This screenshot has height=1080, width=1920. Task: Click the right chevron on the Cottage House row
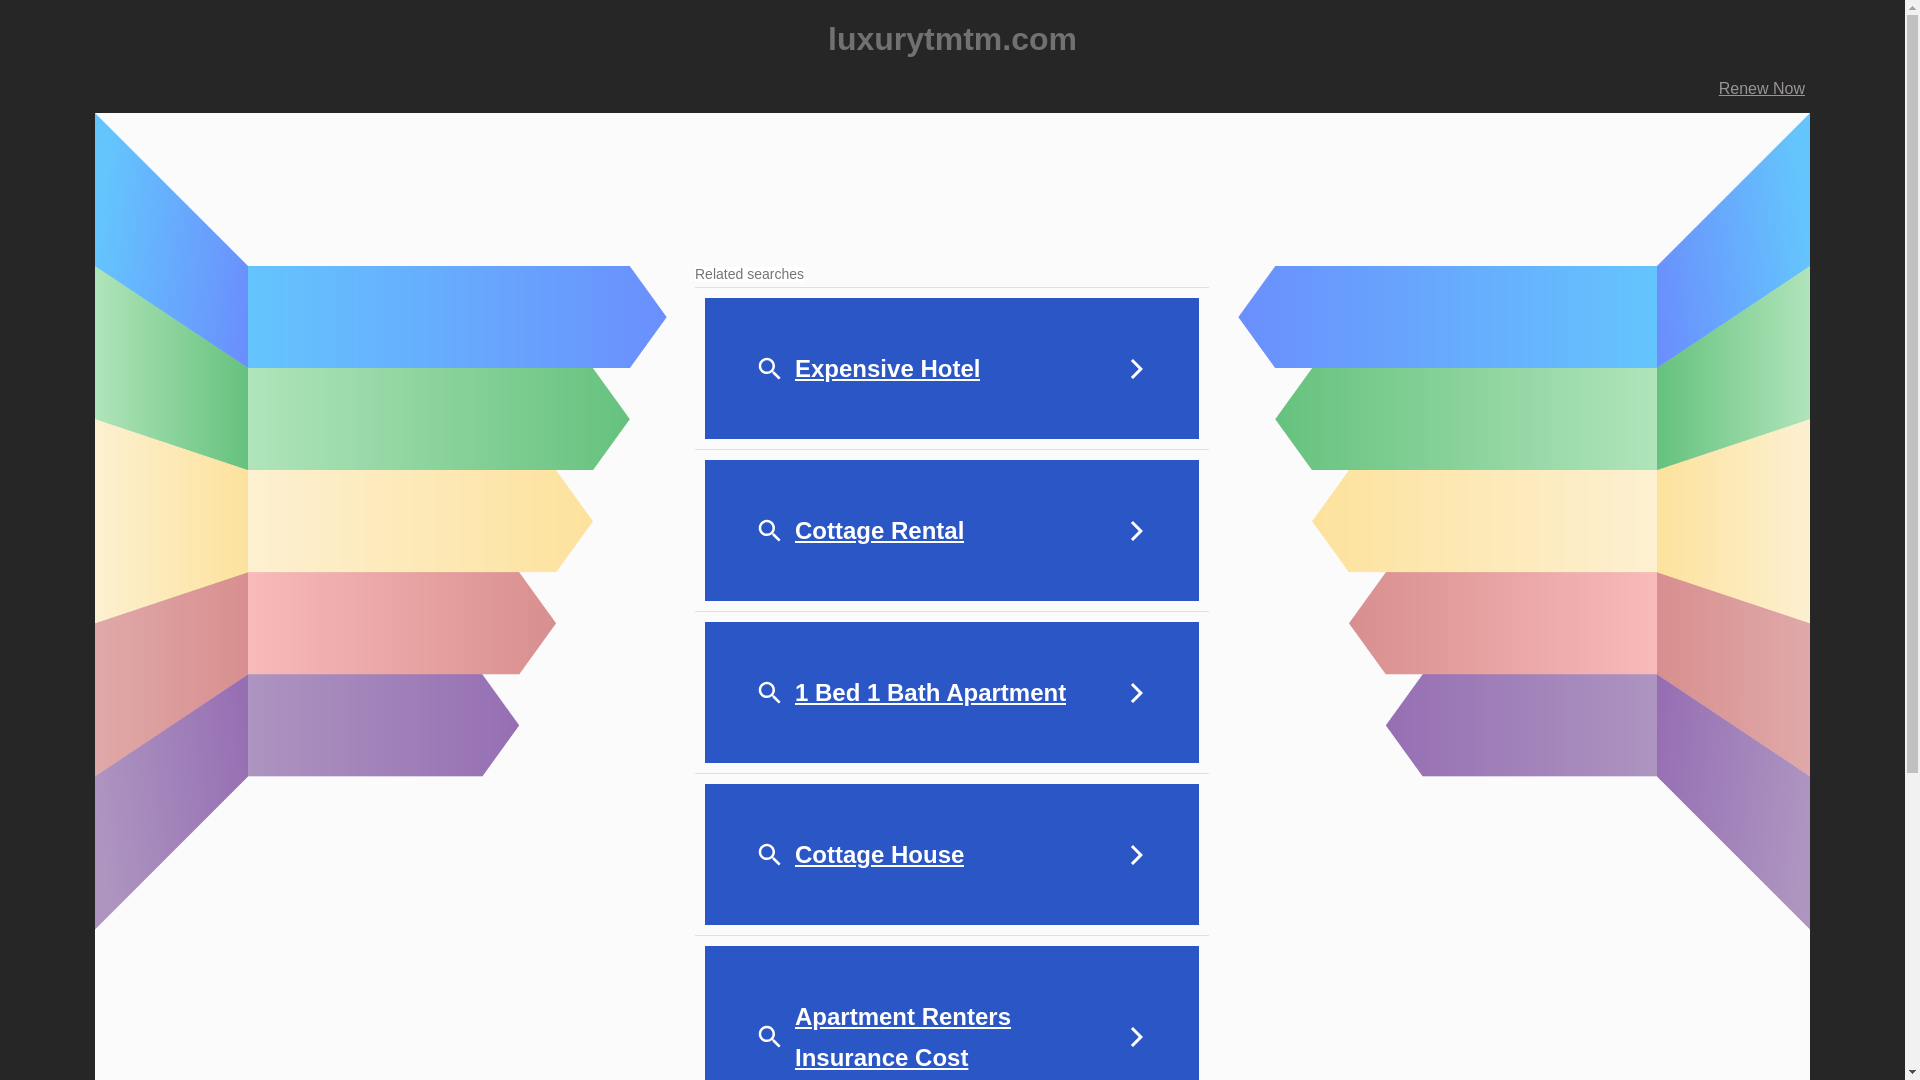1136,855
